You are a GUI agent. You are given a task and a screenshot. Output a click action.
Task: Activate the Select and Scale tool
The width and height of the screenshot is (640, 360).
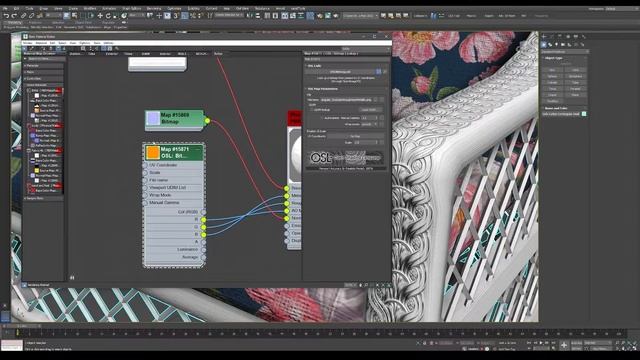coord(116,16)
